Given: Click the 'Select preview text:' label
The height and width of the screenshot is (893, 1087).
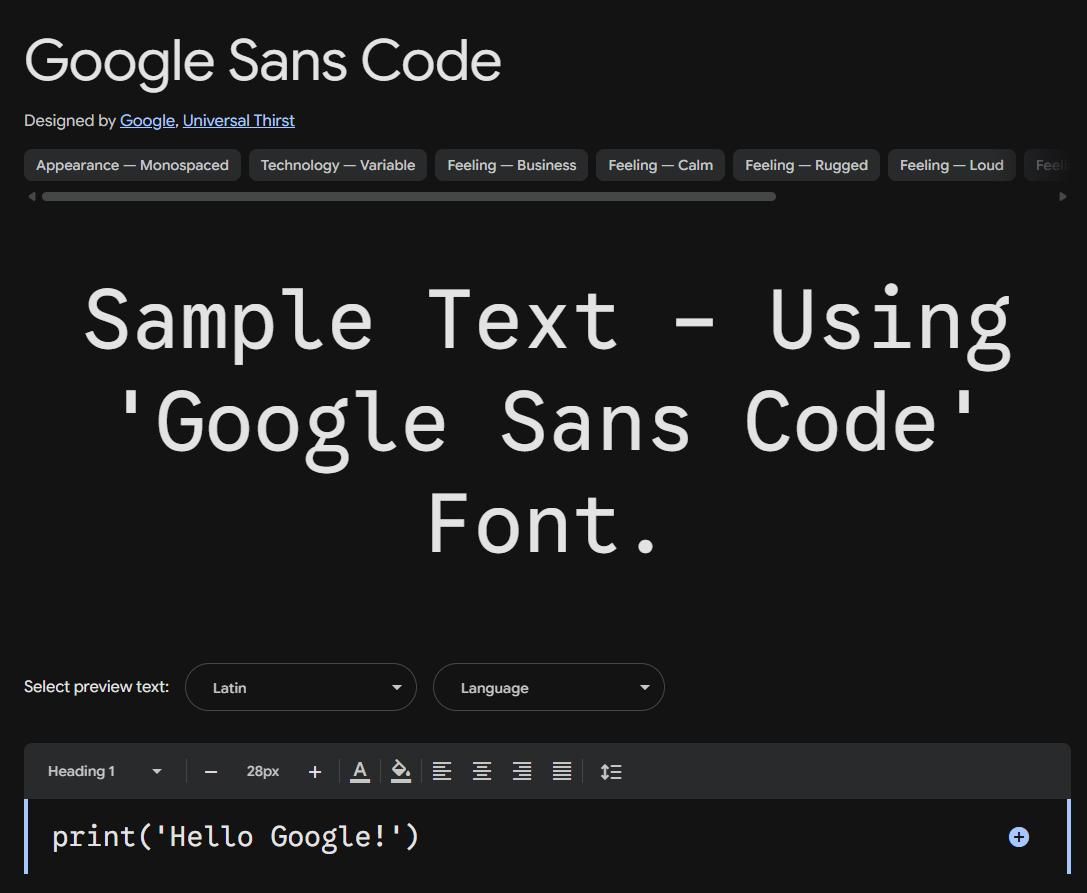Looking at the screenshot, I should coord(96,687).
